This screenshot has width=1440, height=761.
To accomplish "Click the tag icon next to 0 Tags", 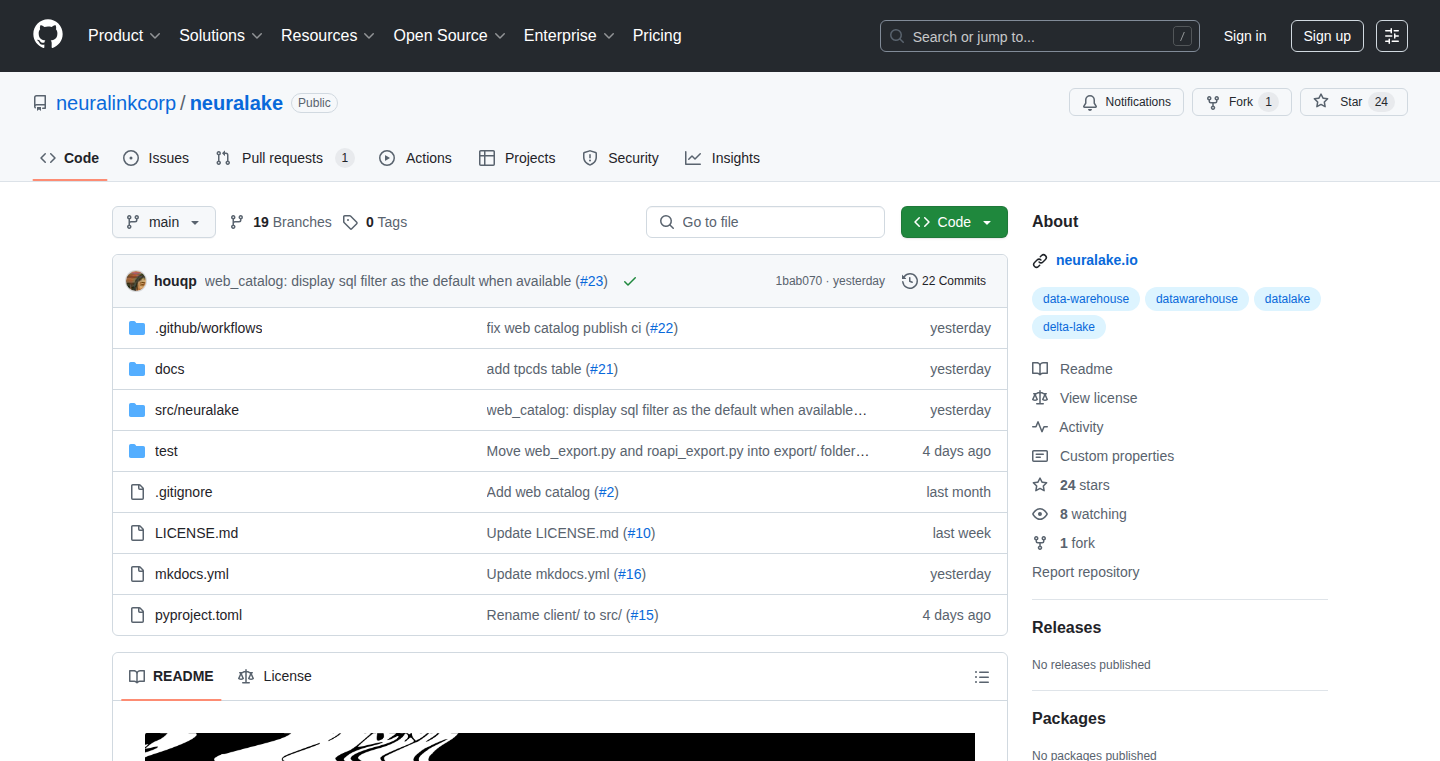I will pos(350,222).
